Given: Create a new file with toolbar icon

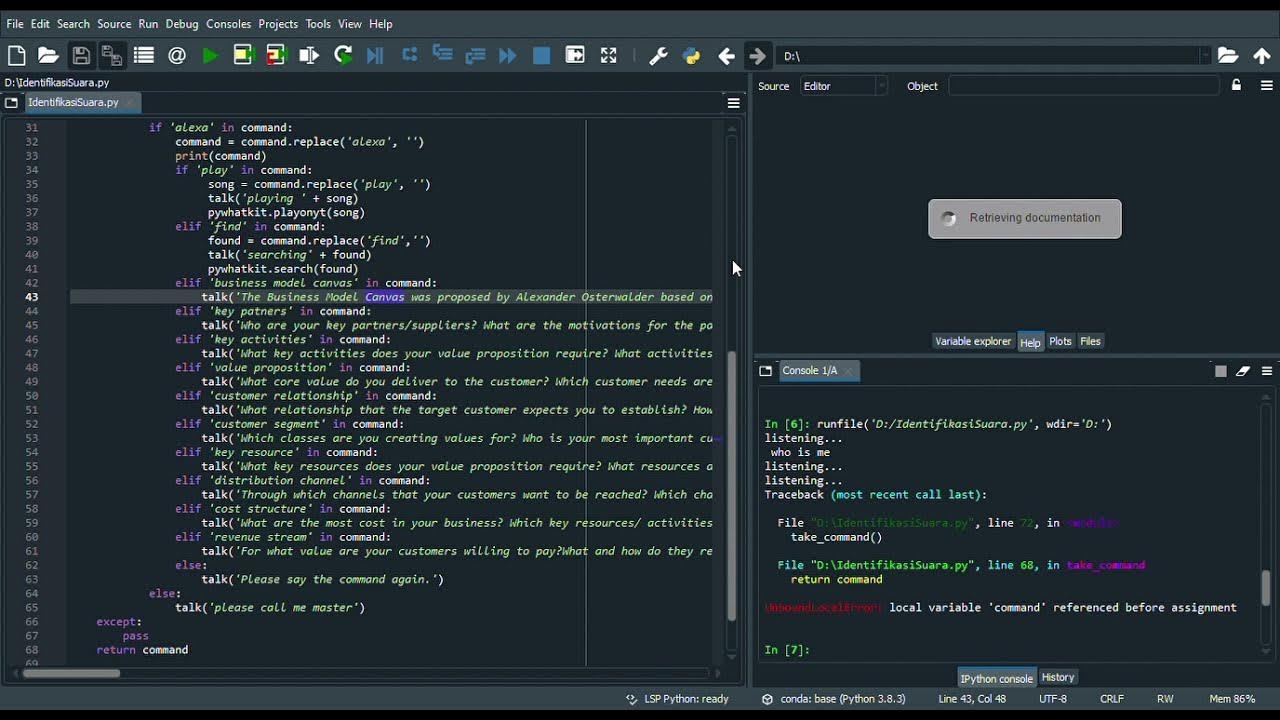Looking at the screenshot, I should pos(16,56).
